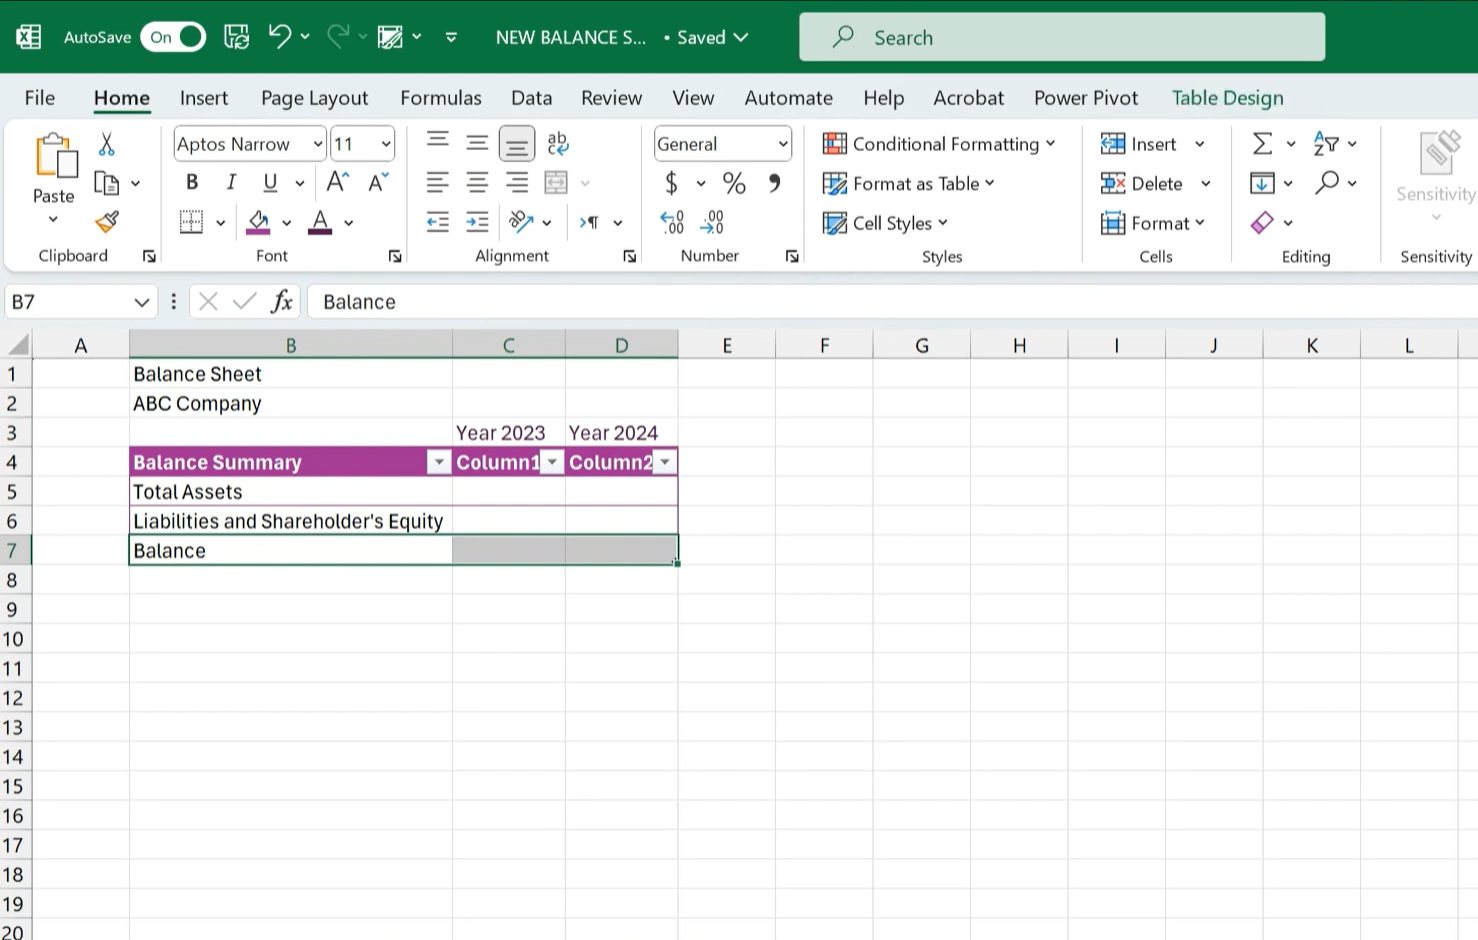1478x940 pixels.
Task: Open the Column1 filter dropdown
Action: click(x=552, y=462)
